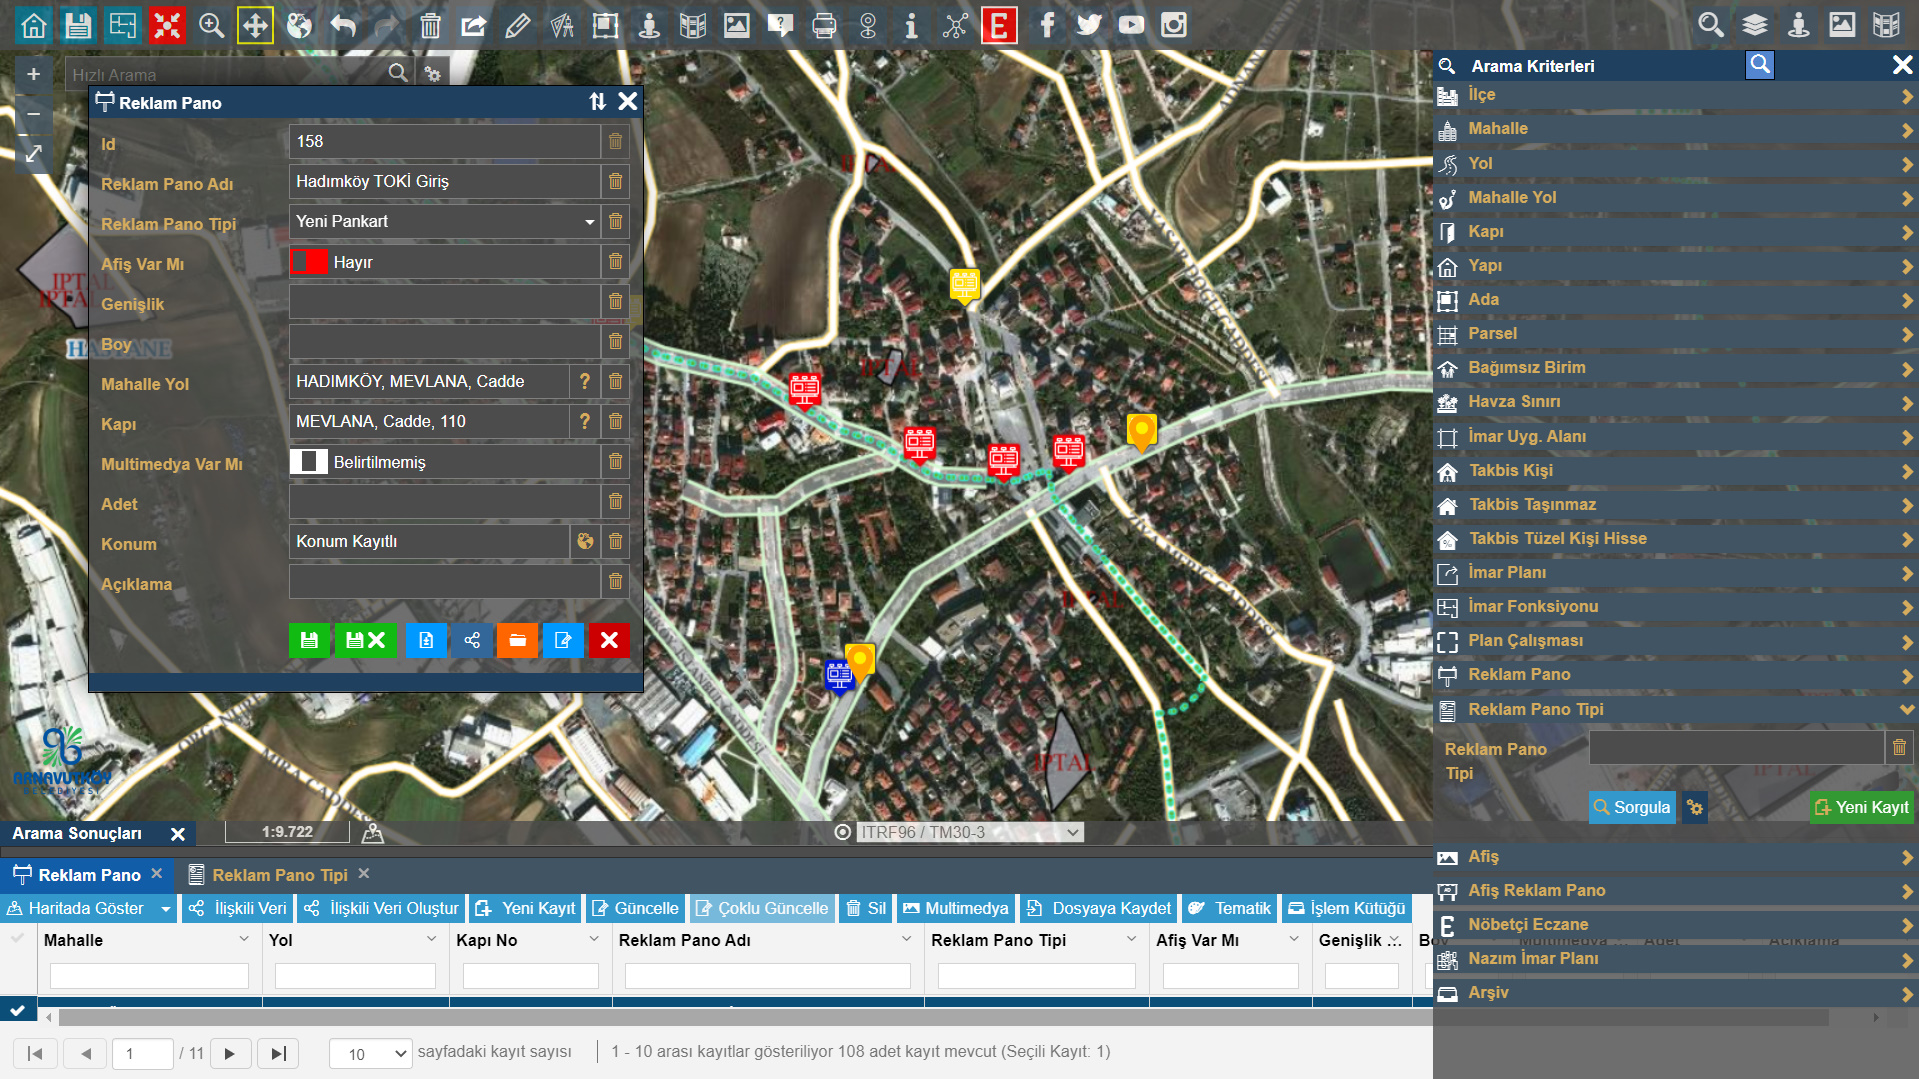Click the Sorgula button
Screen dimensions: 1919x1079
click(1631, 807)
